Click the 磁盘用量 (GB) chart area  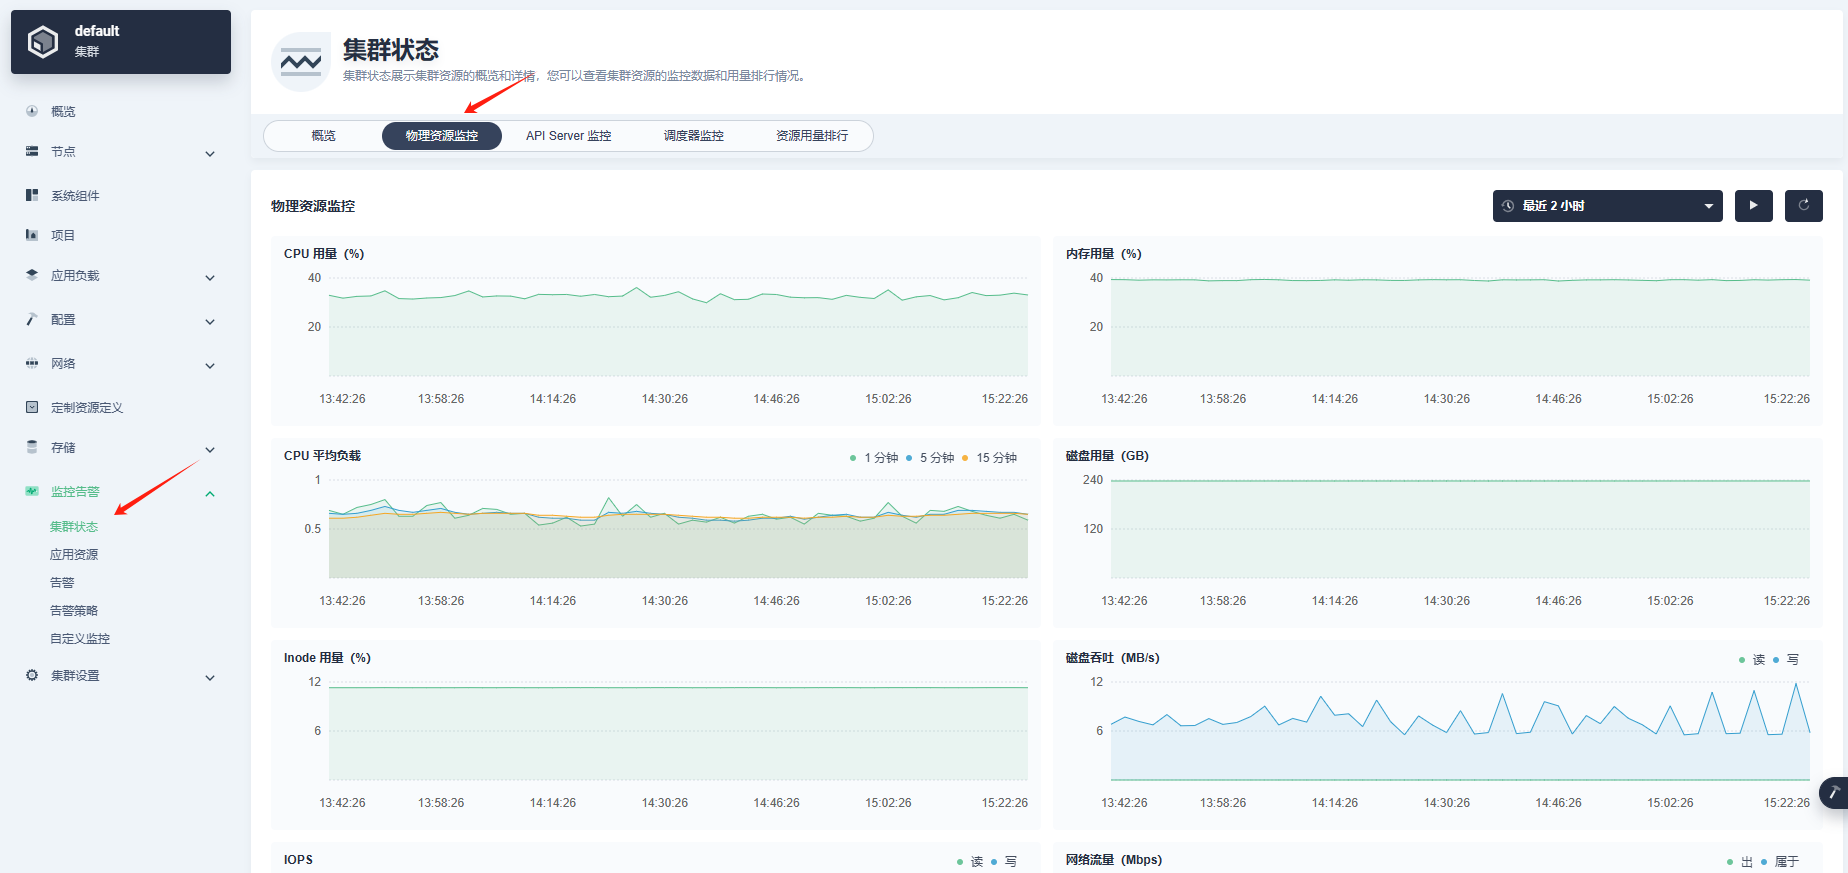(1460, 529)
